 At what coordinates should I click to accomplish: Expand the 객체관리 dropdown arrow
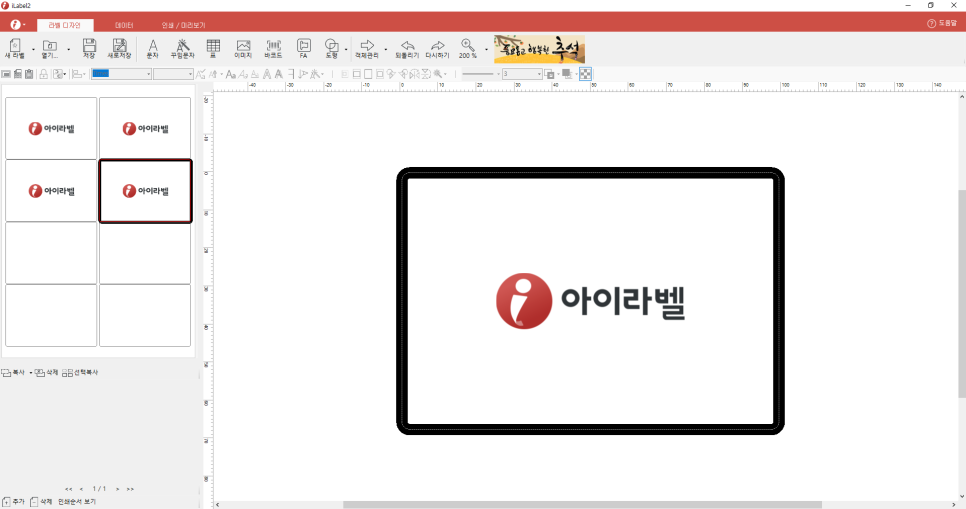[x=386, y=49]
